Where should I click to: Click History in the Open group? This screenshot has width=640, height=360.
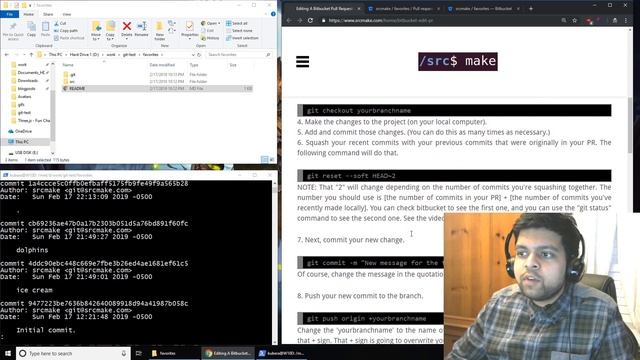[x=210, y=38]
